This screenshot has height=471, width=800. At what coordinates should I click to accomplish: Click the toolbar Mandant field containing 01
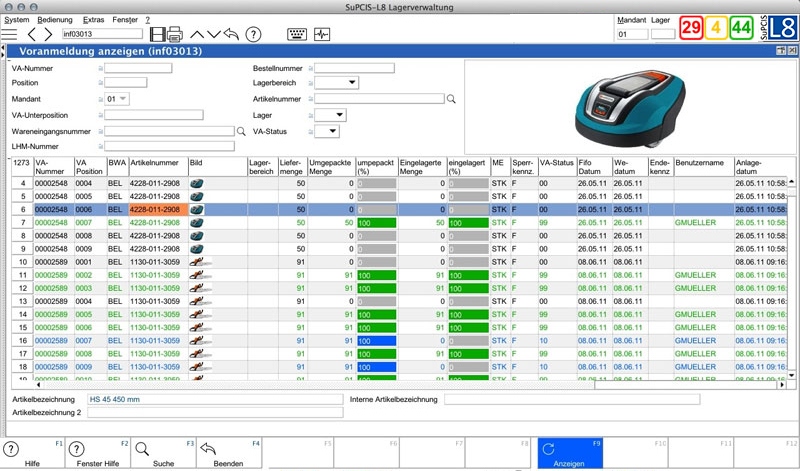pos(633,34)
